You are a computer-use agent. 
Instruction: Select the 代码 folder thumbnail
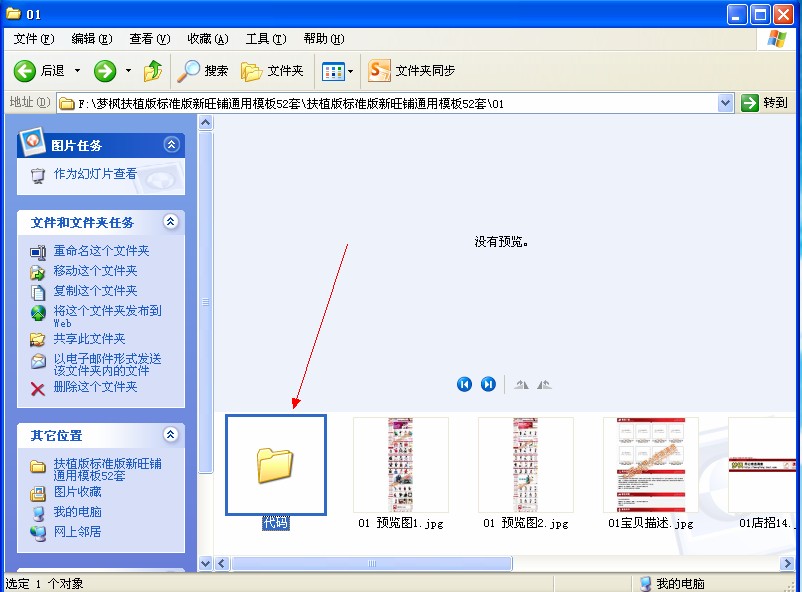tap(275, 465)
